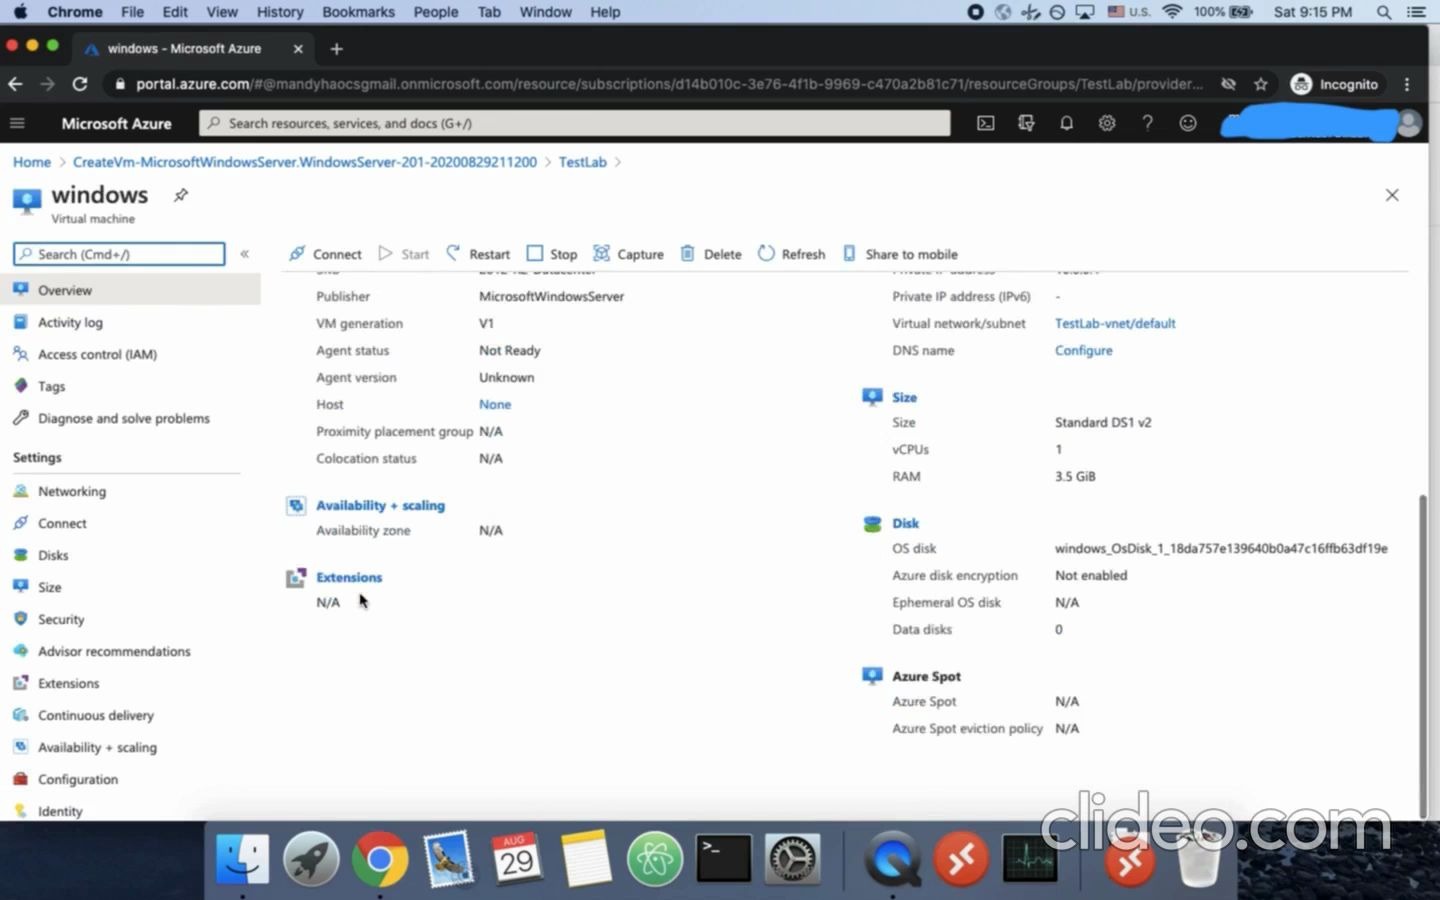Screen dimensions: 1440x900
Task: Reload the browser page
Action: [x=80, y=84]
